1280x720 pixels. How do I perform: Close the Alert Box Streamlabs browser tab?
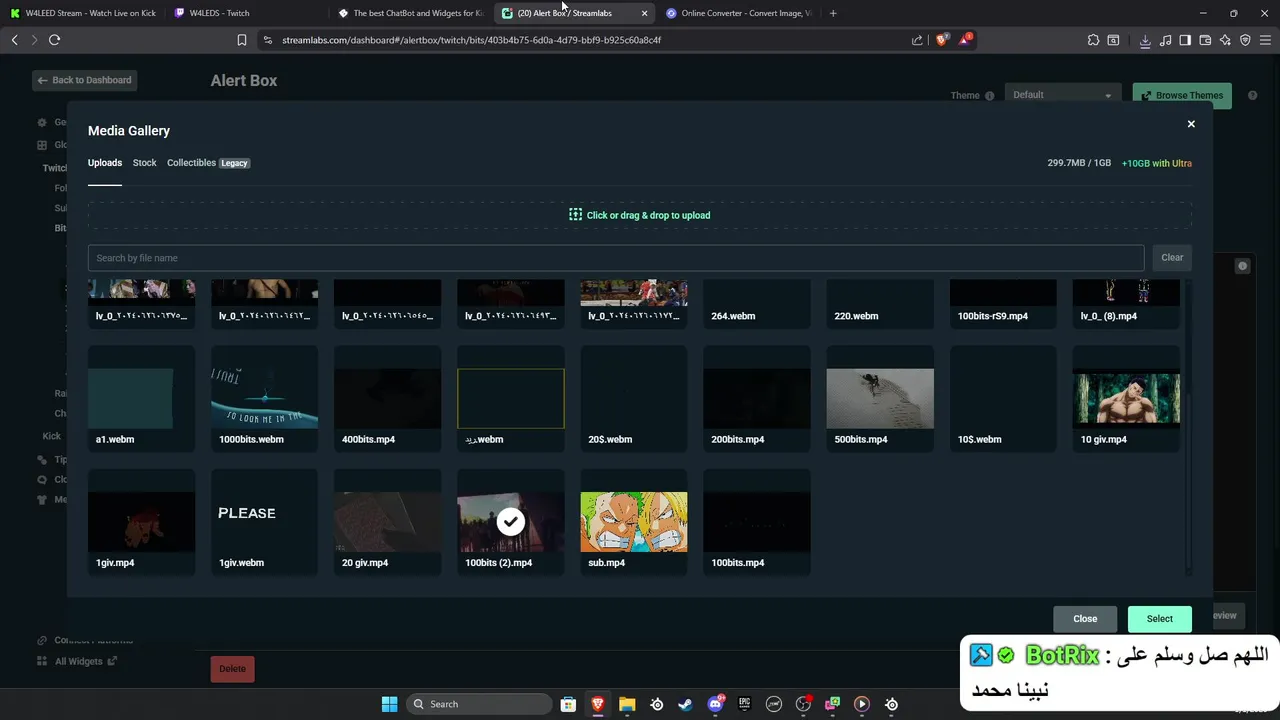pyautogui.click(x=644, y=13)
